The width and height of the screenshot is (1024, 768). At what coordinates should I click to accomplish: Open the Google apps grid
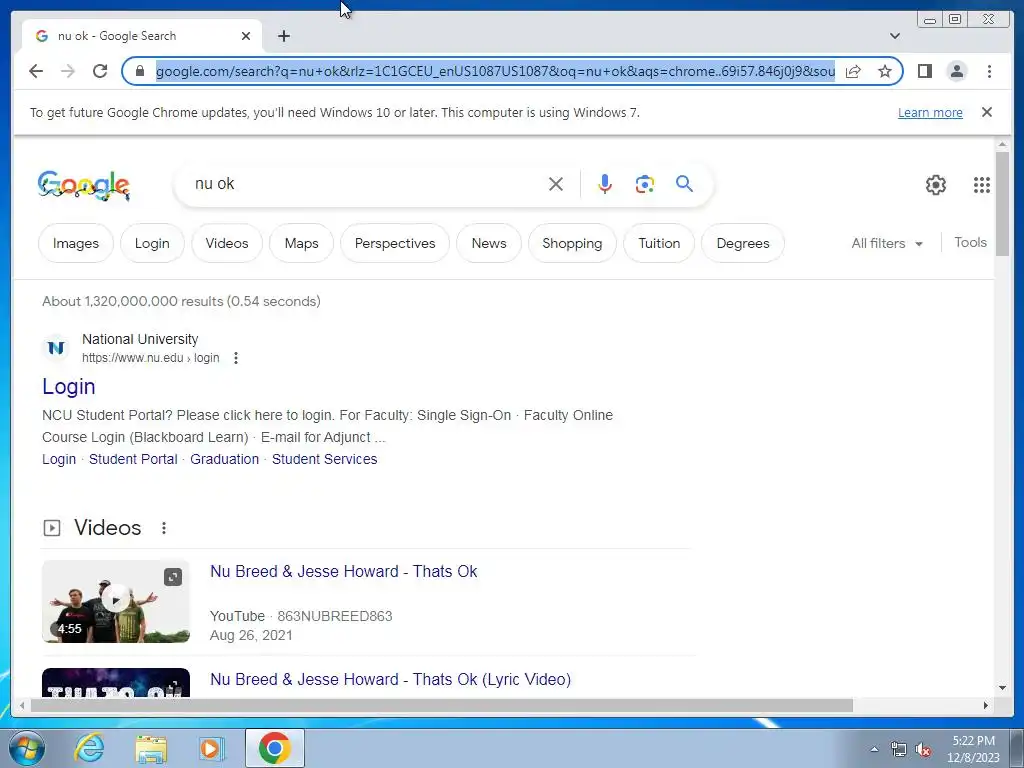[x=982, y=185]
